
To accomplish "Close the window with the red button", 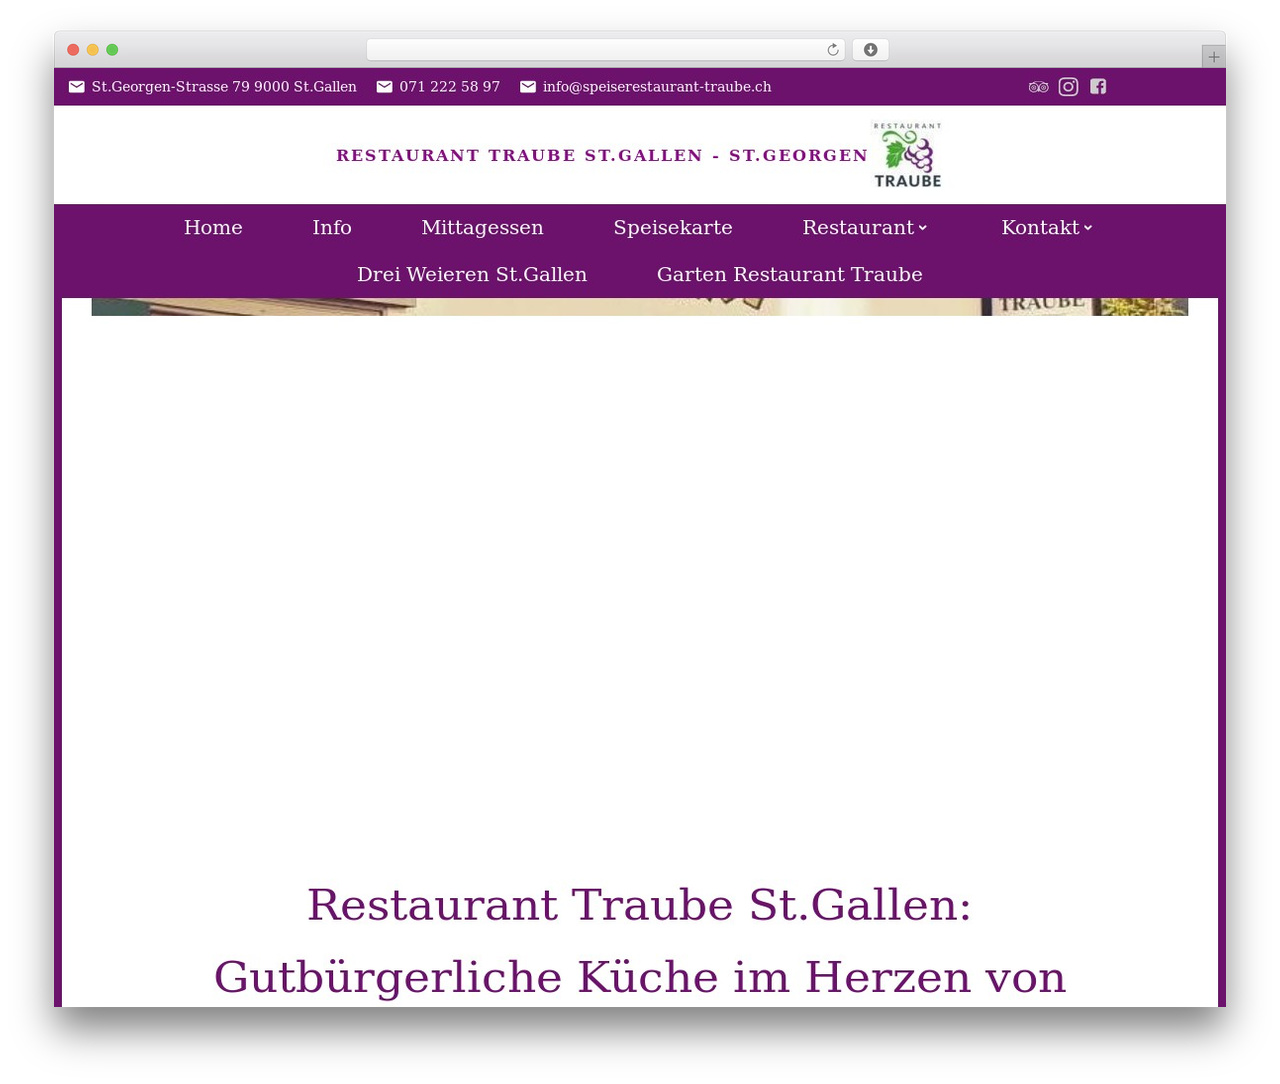I will [73, 50].
